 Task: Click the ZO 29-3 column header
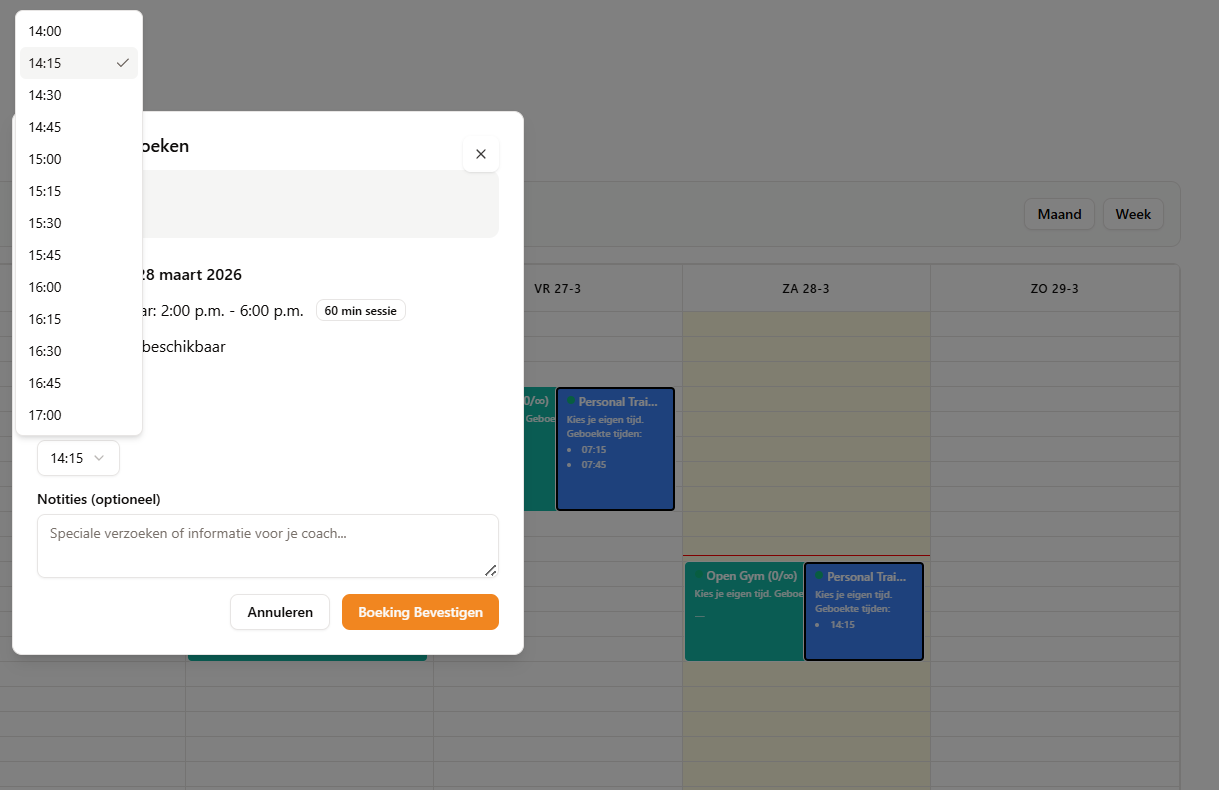(1054, 288)
